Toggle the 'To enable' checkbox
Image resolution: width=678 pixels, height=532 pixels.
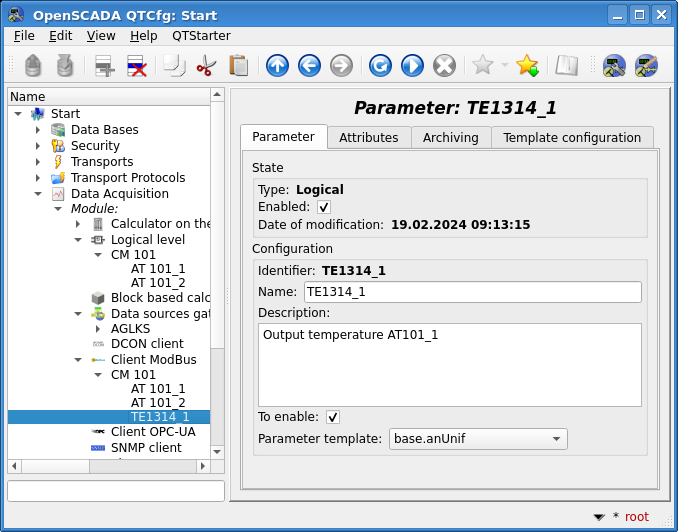333,417
